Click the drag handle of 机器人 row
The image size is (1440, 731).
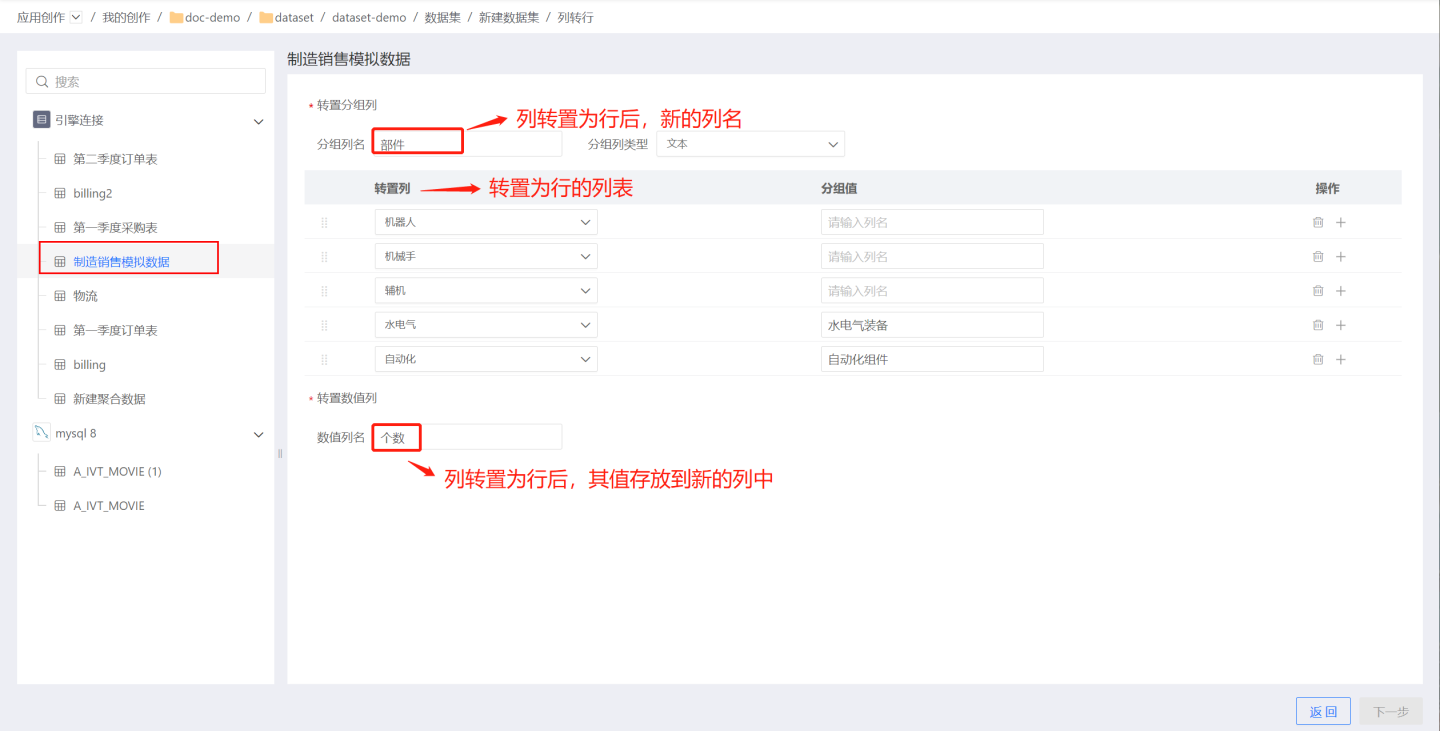point(324,223)
